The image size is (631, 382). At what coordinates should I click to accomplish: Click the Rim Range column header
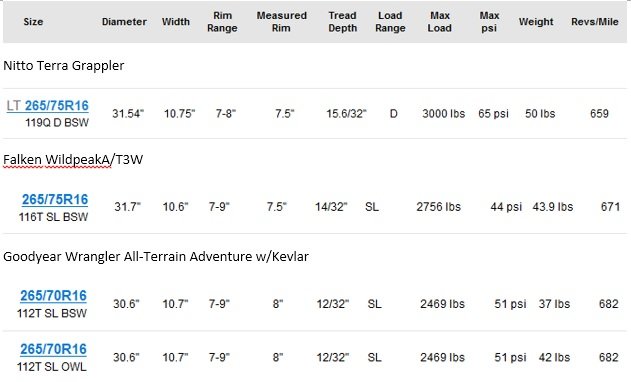222,22
